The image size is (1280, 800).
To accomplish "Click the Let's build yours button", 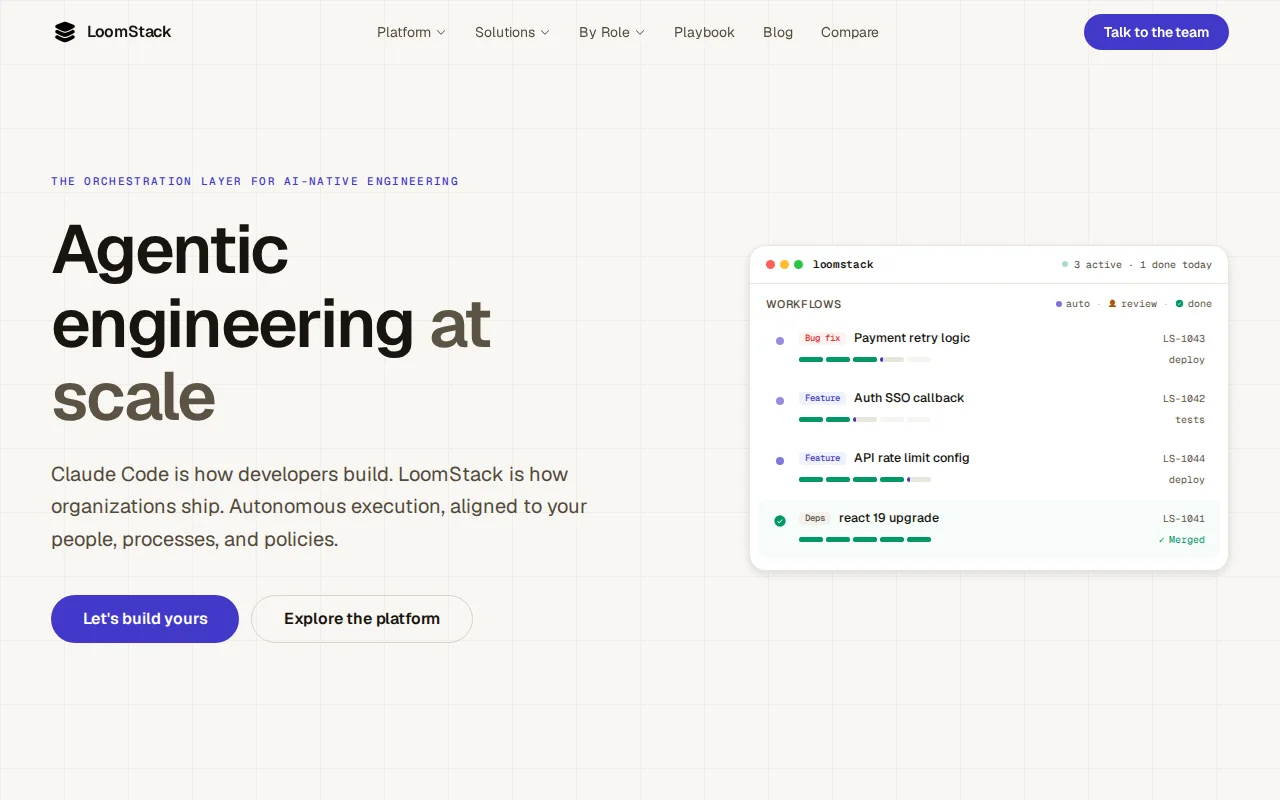I will click(x=145, y=619).
